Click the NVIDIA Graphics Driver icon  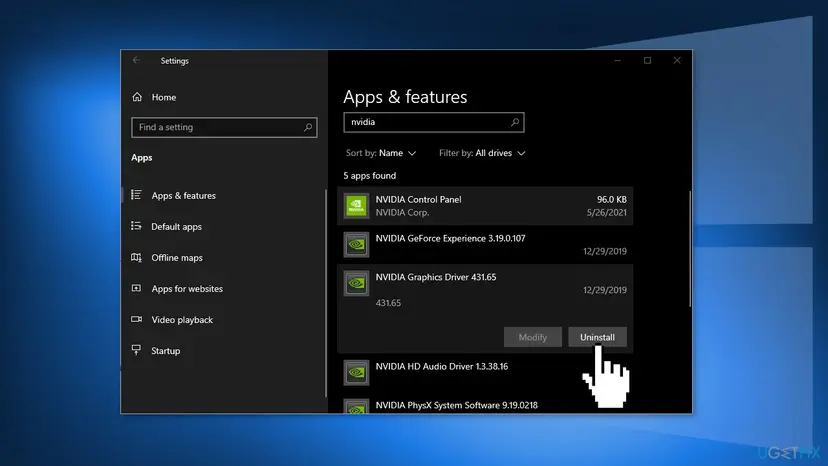(x=356, y=283)
